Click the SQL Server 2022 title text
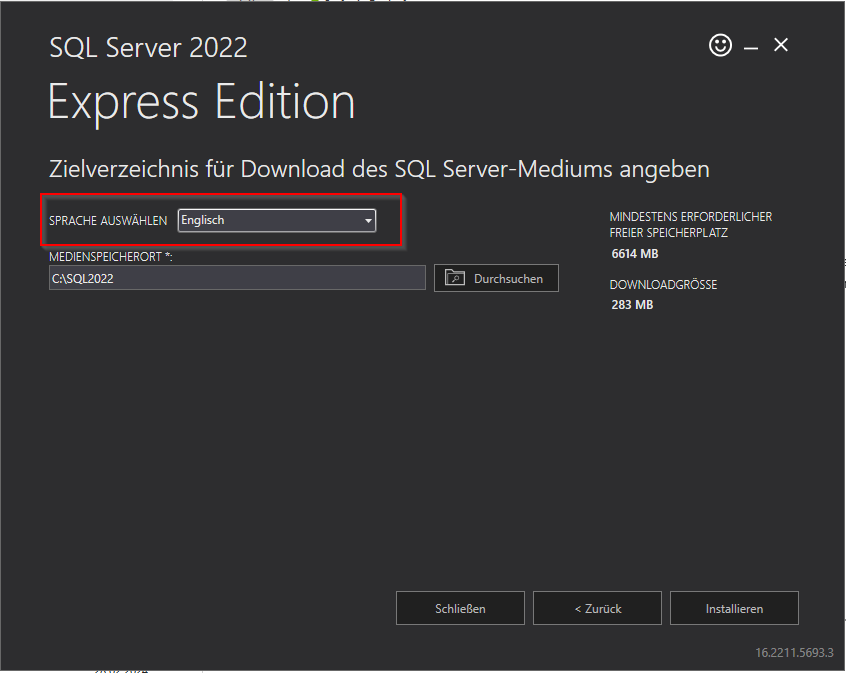Screen dimensions: 846x673 click(148, 47)
